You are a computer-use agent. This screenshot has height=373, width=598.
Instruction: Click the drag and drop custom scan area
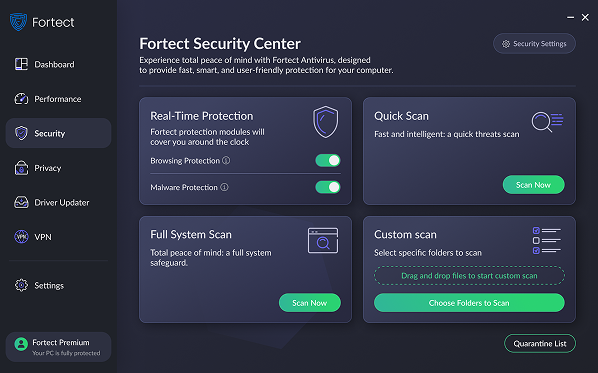click(x=469, y=275)
